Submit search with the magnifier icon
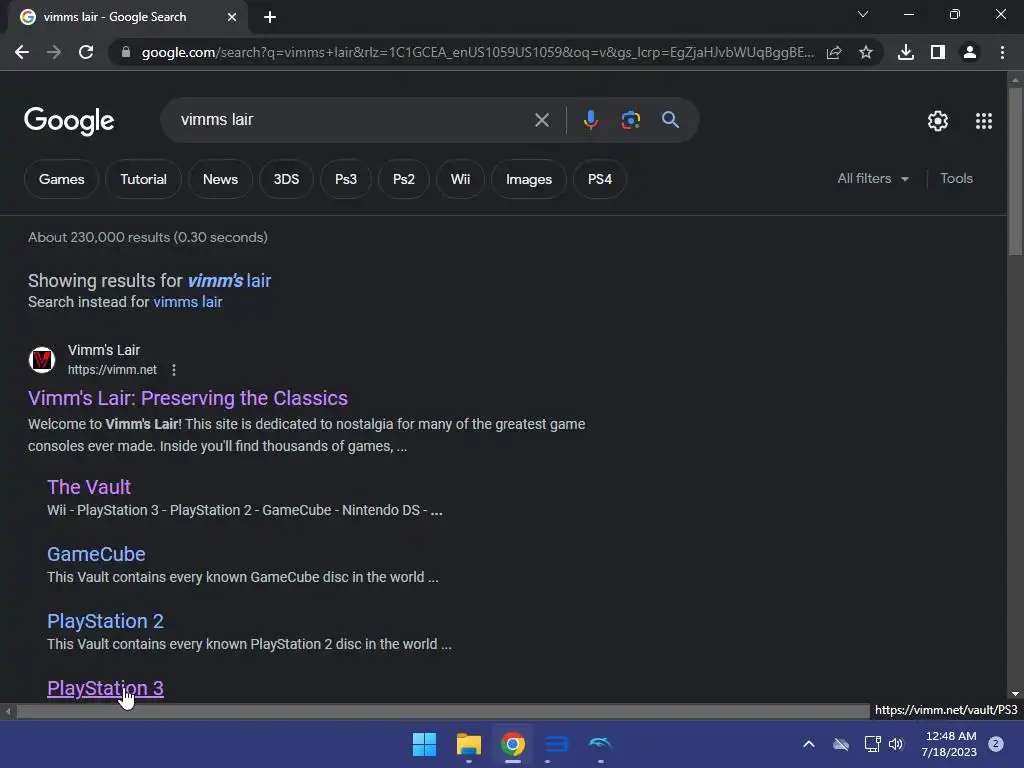This screenshot has height=768, width=1024. click(670, 120)
